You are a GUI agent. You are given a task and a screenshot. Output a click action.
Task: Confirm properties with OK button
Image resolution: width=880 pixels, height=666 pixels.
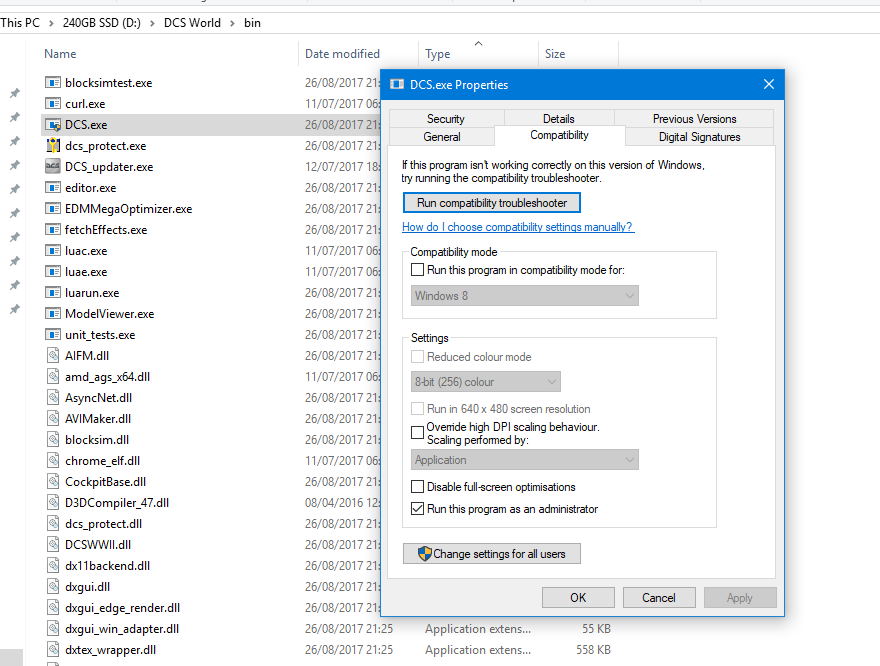point(578,598)
